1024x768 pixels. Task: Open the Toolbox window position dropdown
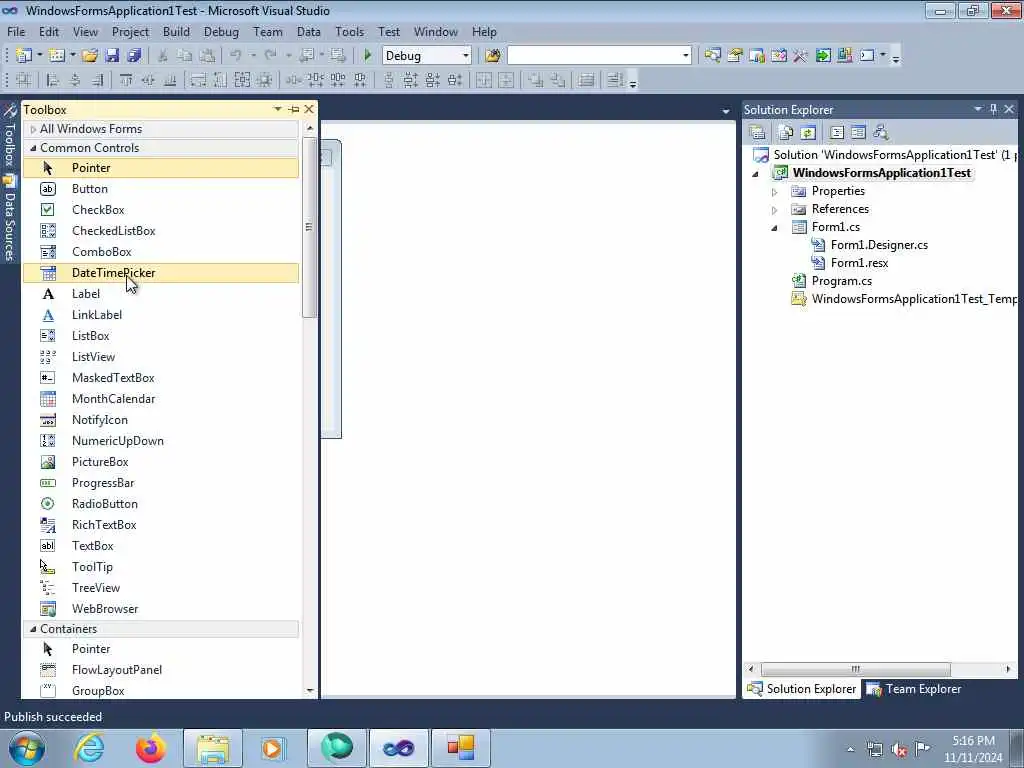point(278,109)
